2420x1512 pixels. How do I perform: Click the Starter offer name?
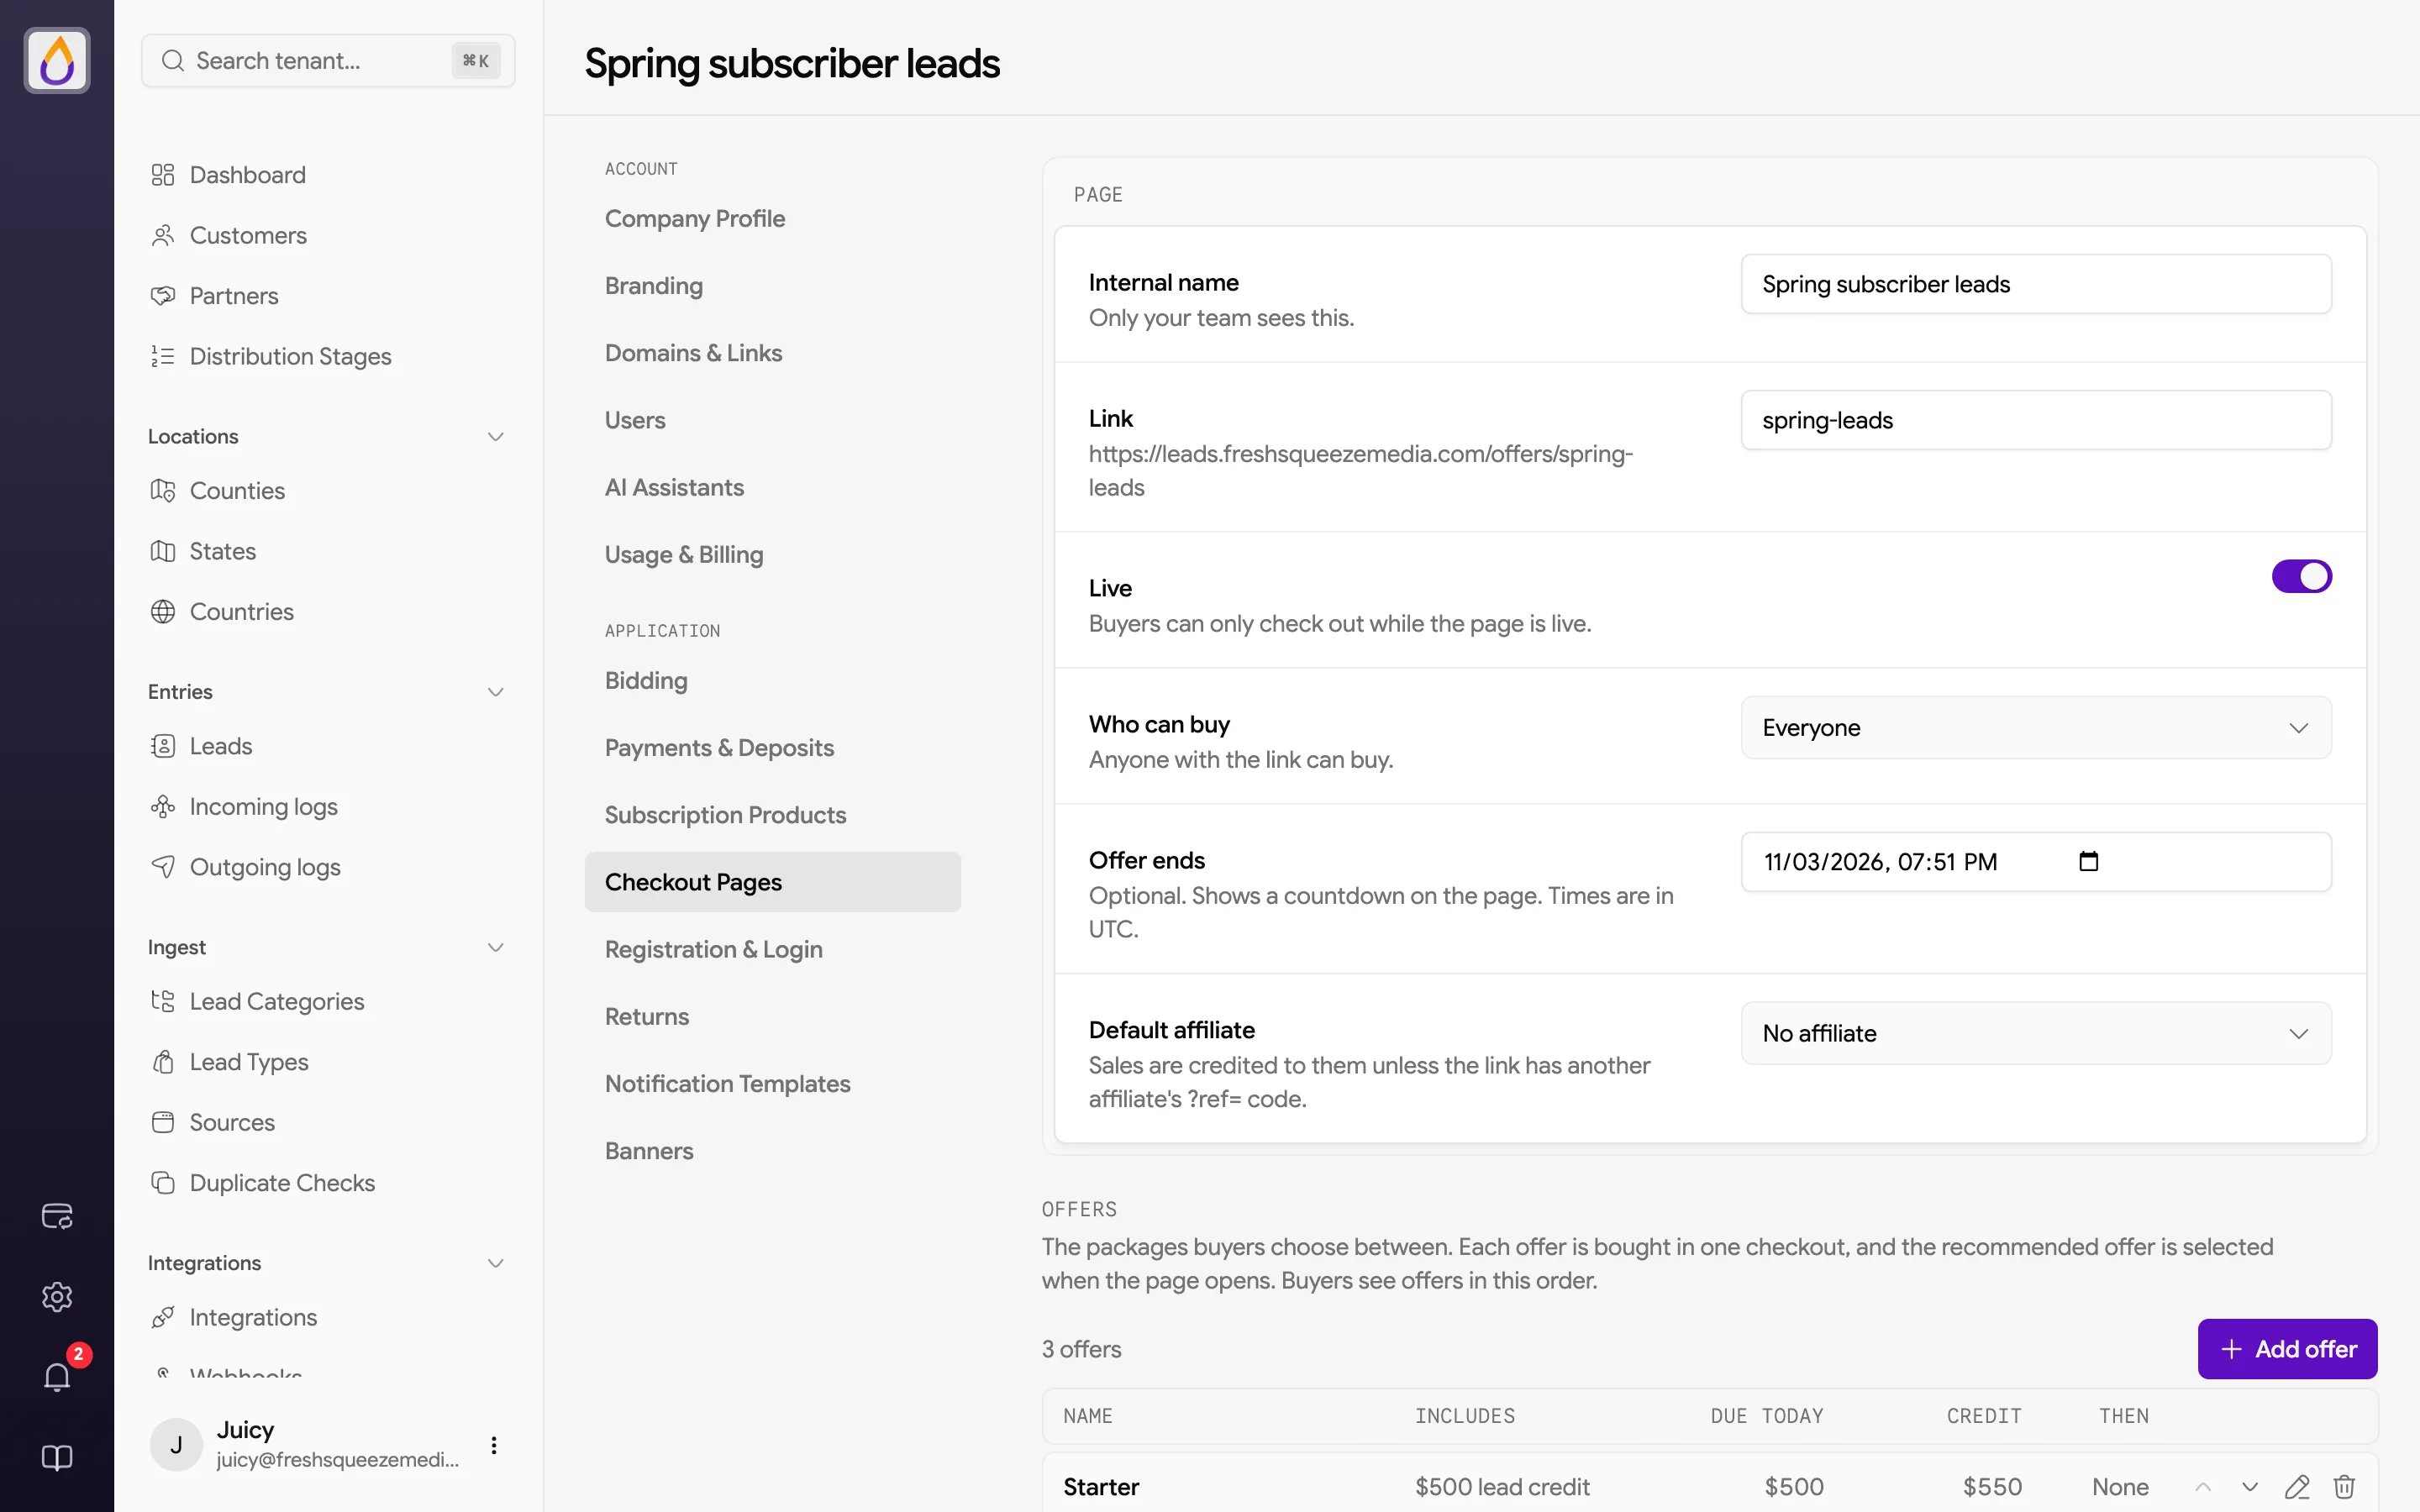[1101, 1487]
